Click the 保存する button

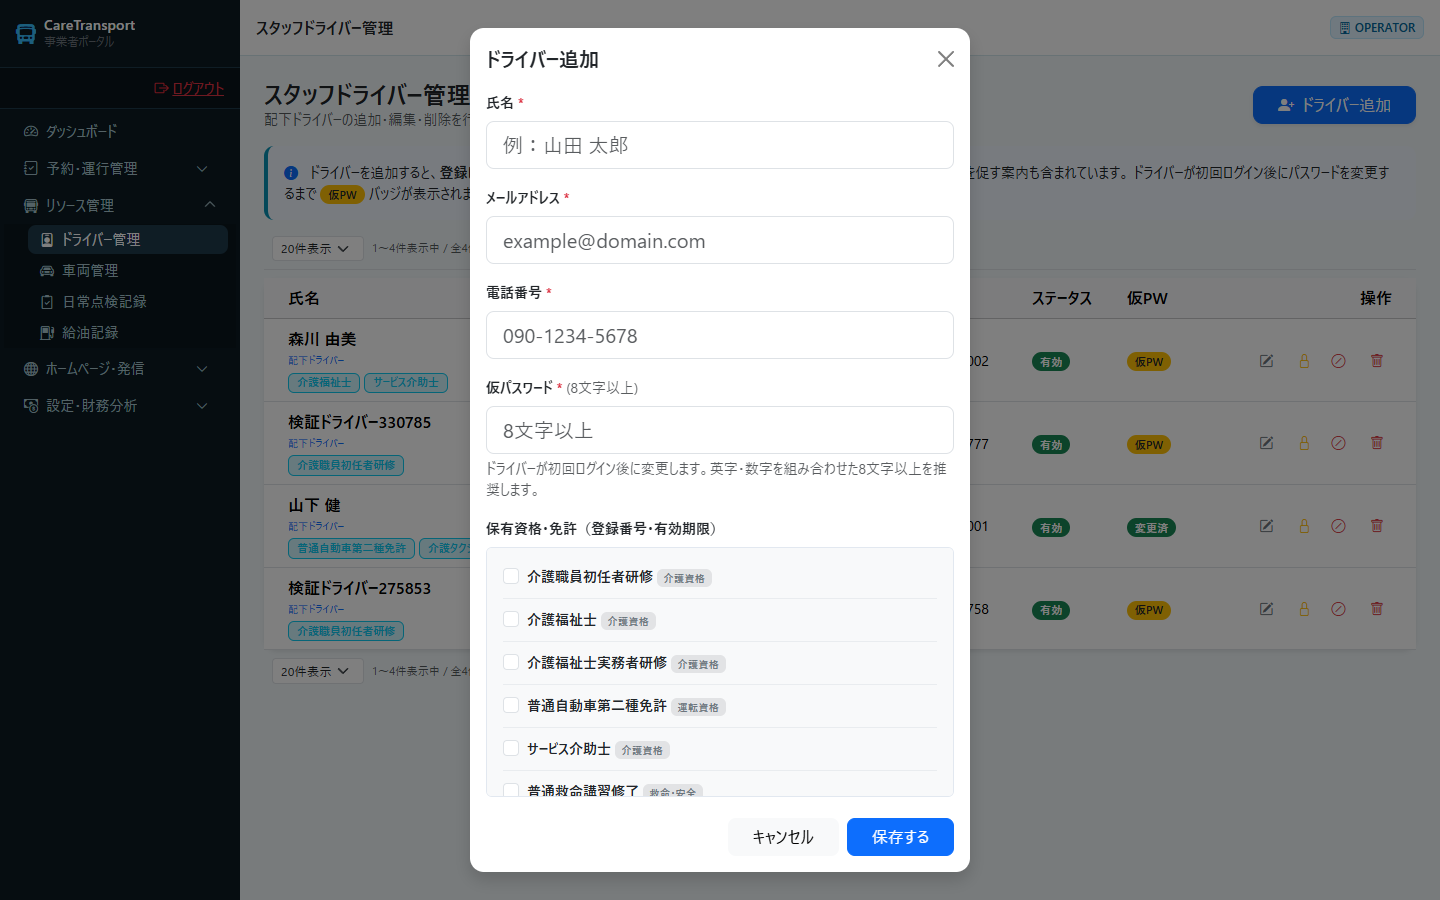[x=900, y=837]
